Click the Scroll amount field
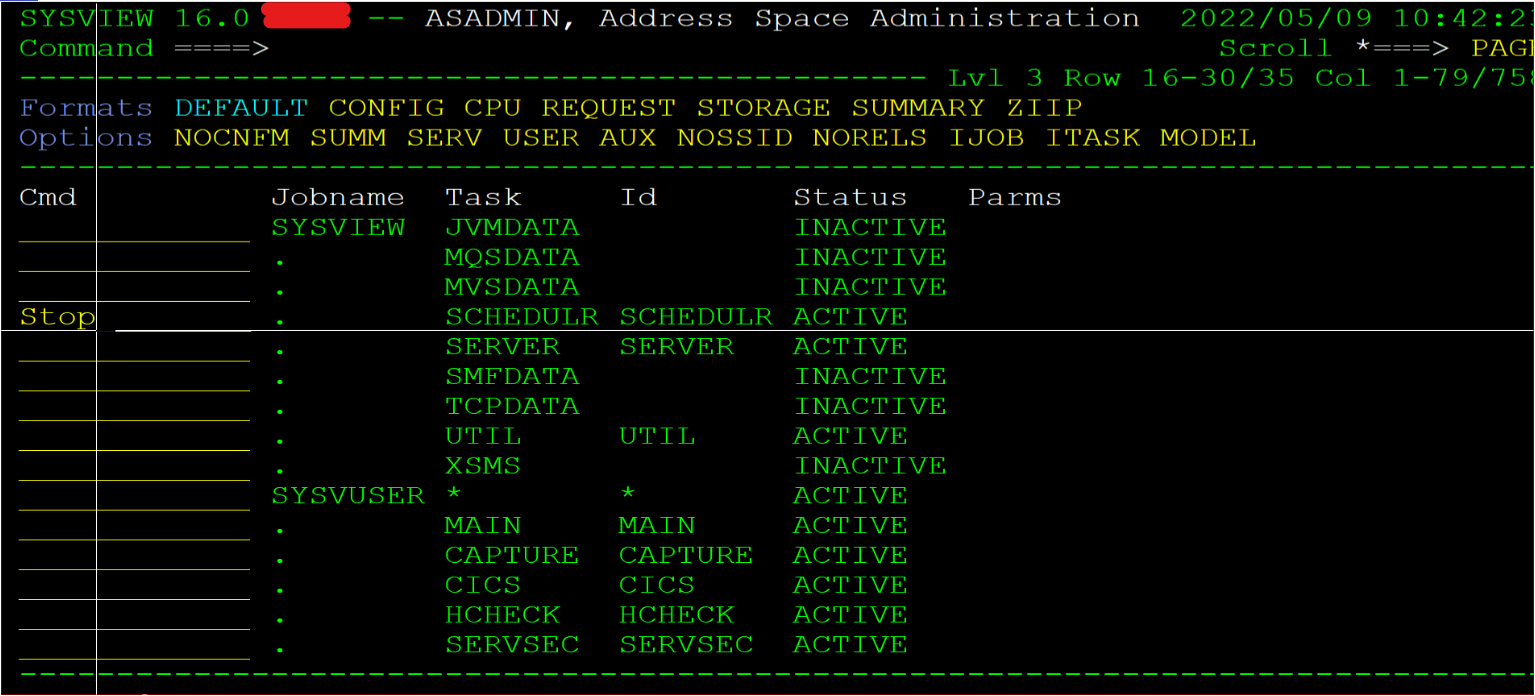Viewport: 1535px width, 696px height. pos(1502,48)
